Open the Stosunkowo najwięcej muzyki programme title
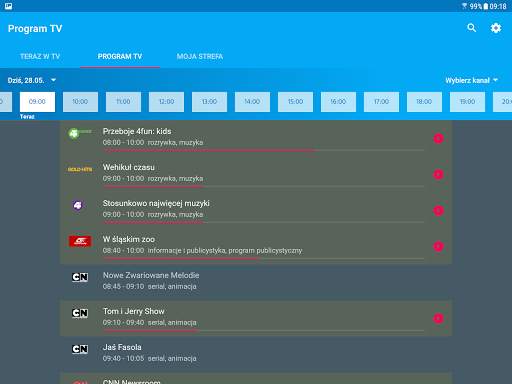 156,203
